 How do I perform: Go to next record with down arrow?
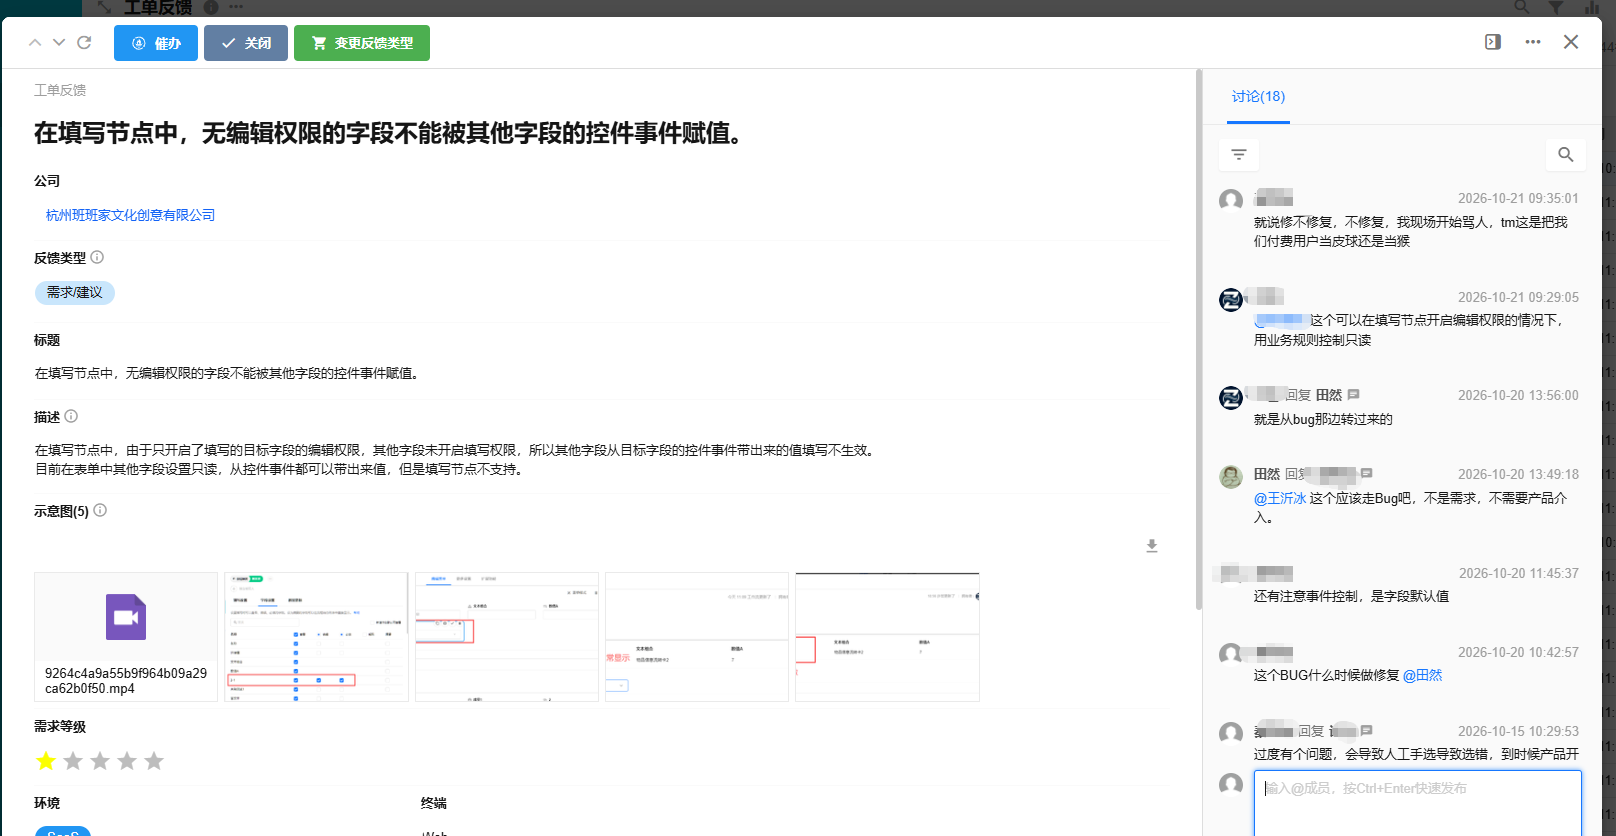(59, 43)
